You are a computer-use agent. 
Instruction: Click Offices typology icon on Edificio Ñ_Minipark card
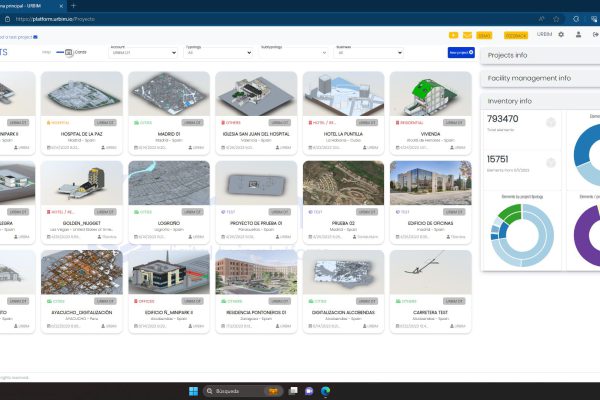136,301
